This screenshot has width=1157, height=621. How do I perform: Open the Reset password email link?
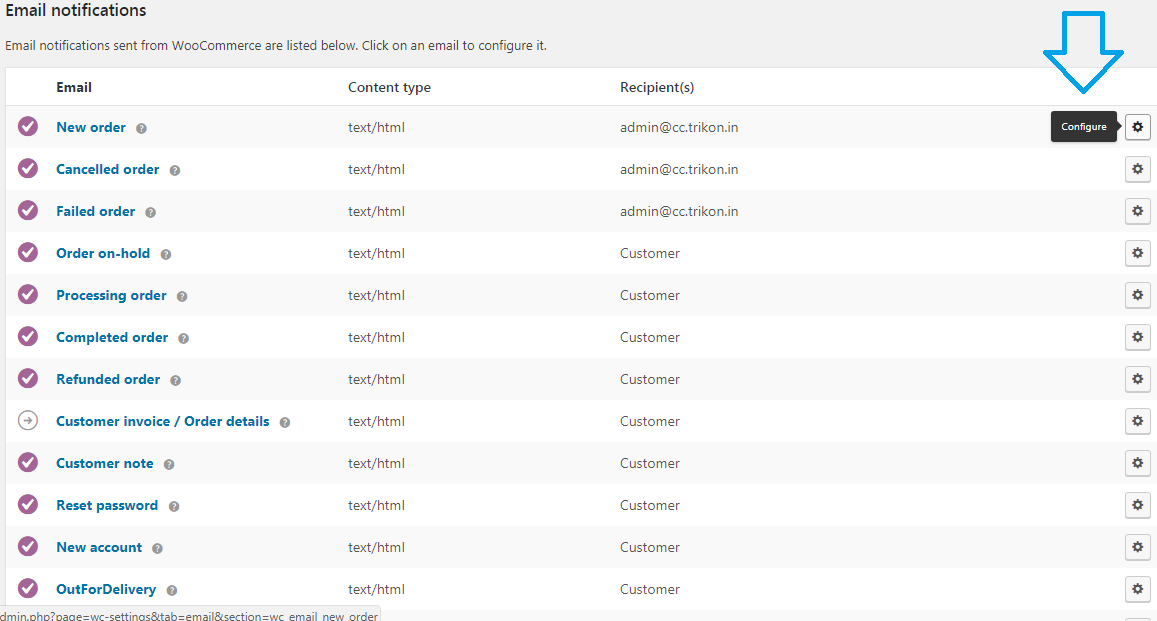(107, 505)
